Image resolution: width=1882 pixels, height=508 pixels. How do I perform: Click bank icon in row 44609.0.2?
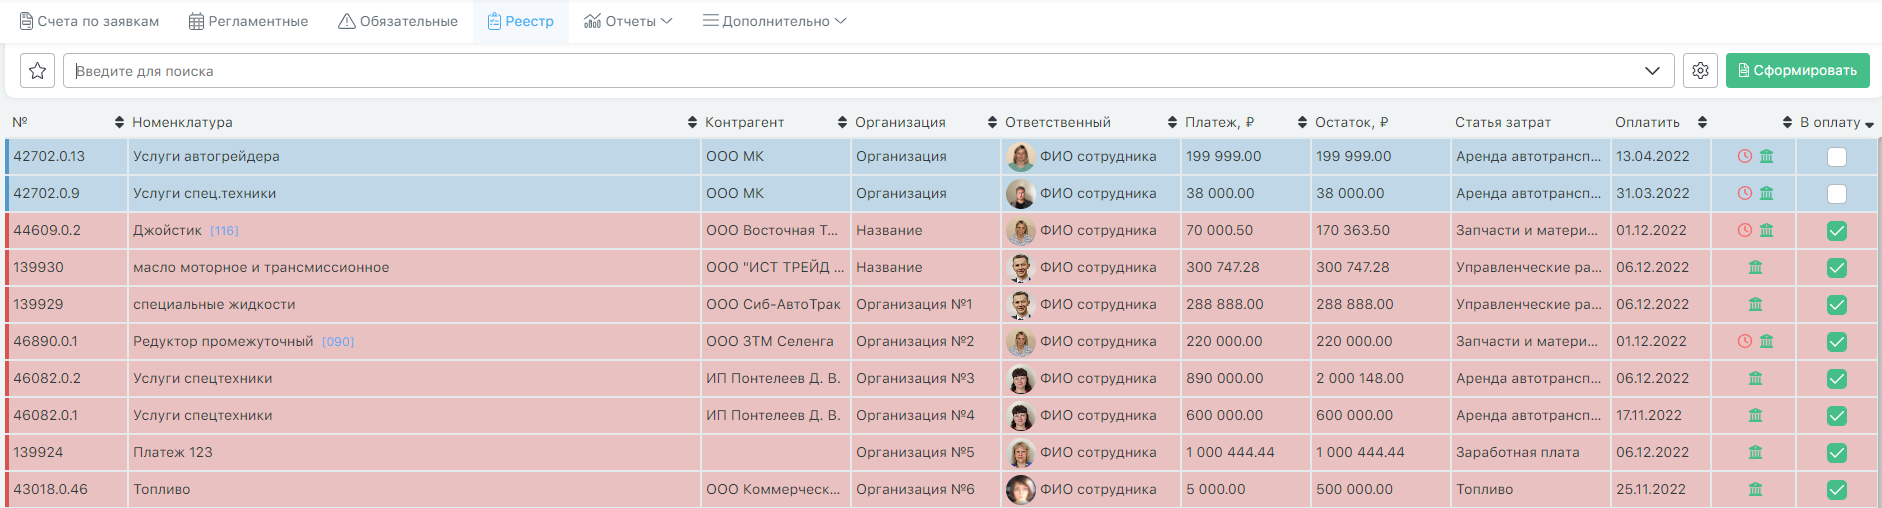[x=1767, y=230]
